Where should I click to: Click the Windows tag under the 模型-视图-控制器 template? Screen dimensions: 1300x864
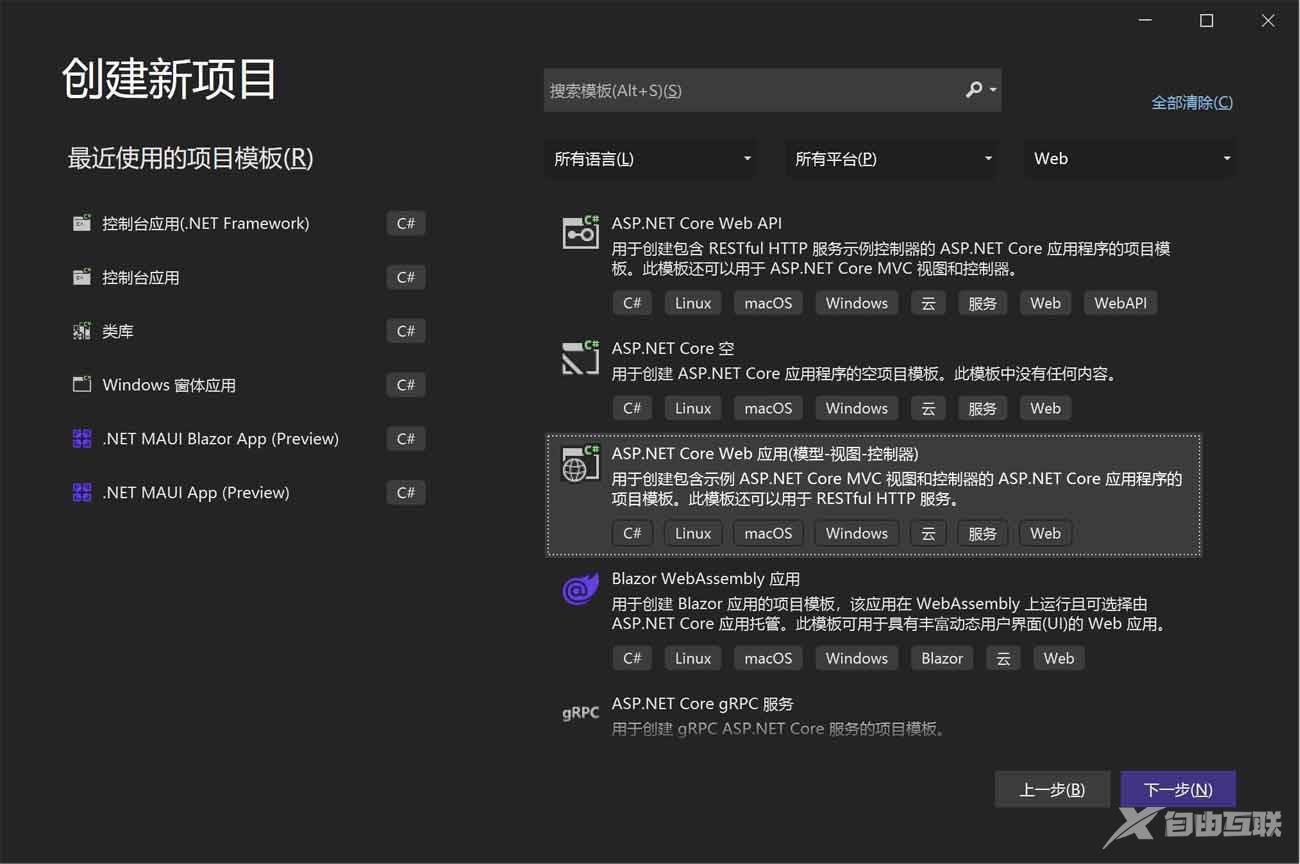point(857,533)
